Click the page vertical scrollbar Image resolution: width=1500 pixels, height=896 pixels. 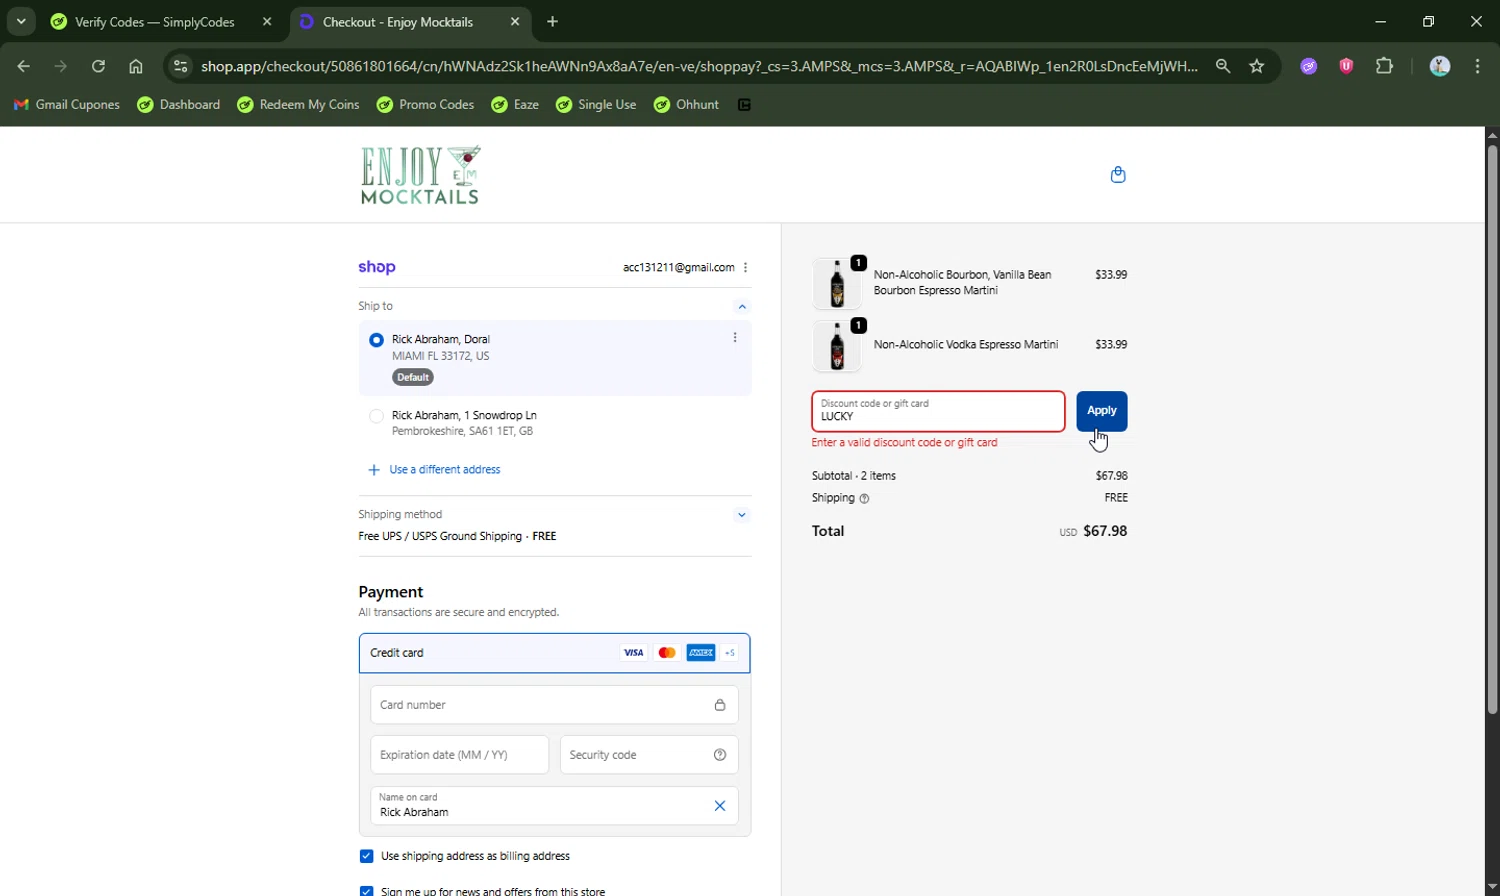point(1492,430)
